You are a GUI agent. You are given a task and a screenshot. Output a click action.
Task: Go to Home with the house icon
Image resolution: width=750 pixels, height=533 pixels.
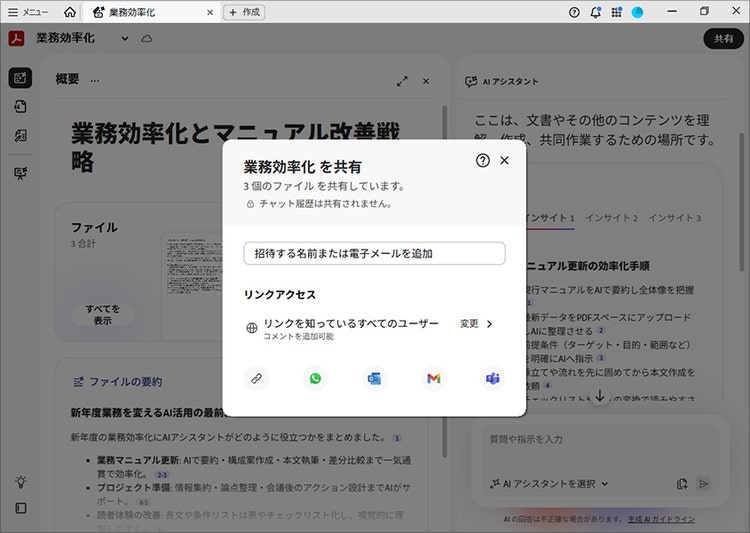[x=70, y=12]
